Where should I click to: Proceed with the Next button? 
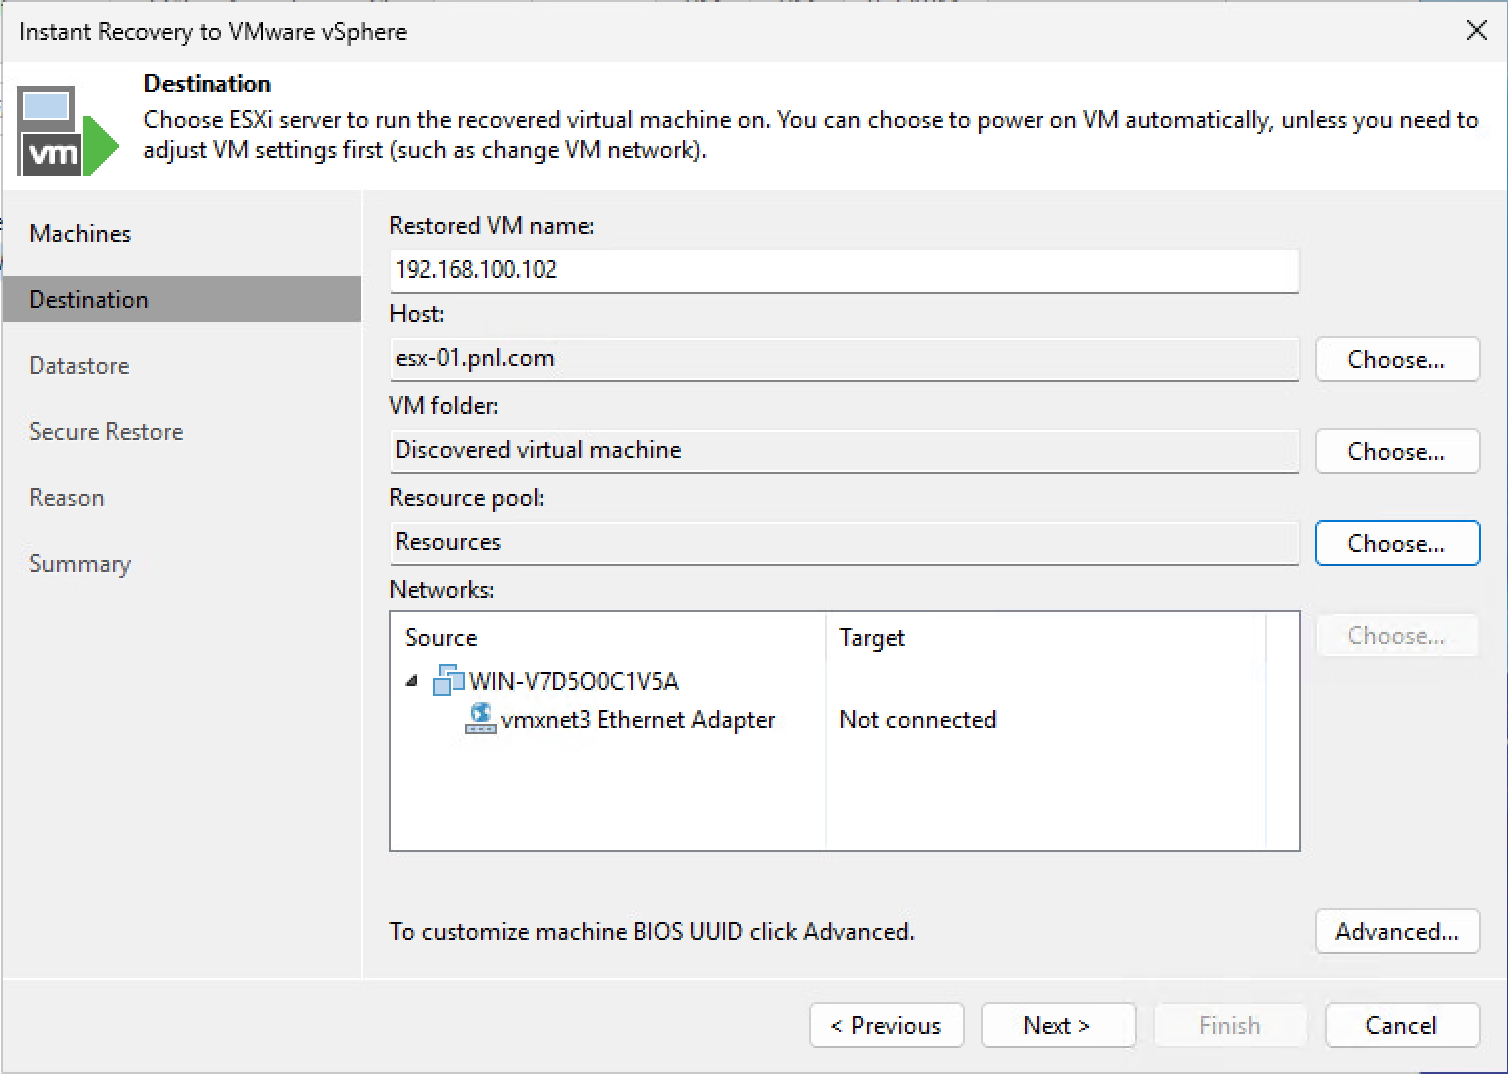(1058, 1025)
